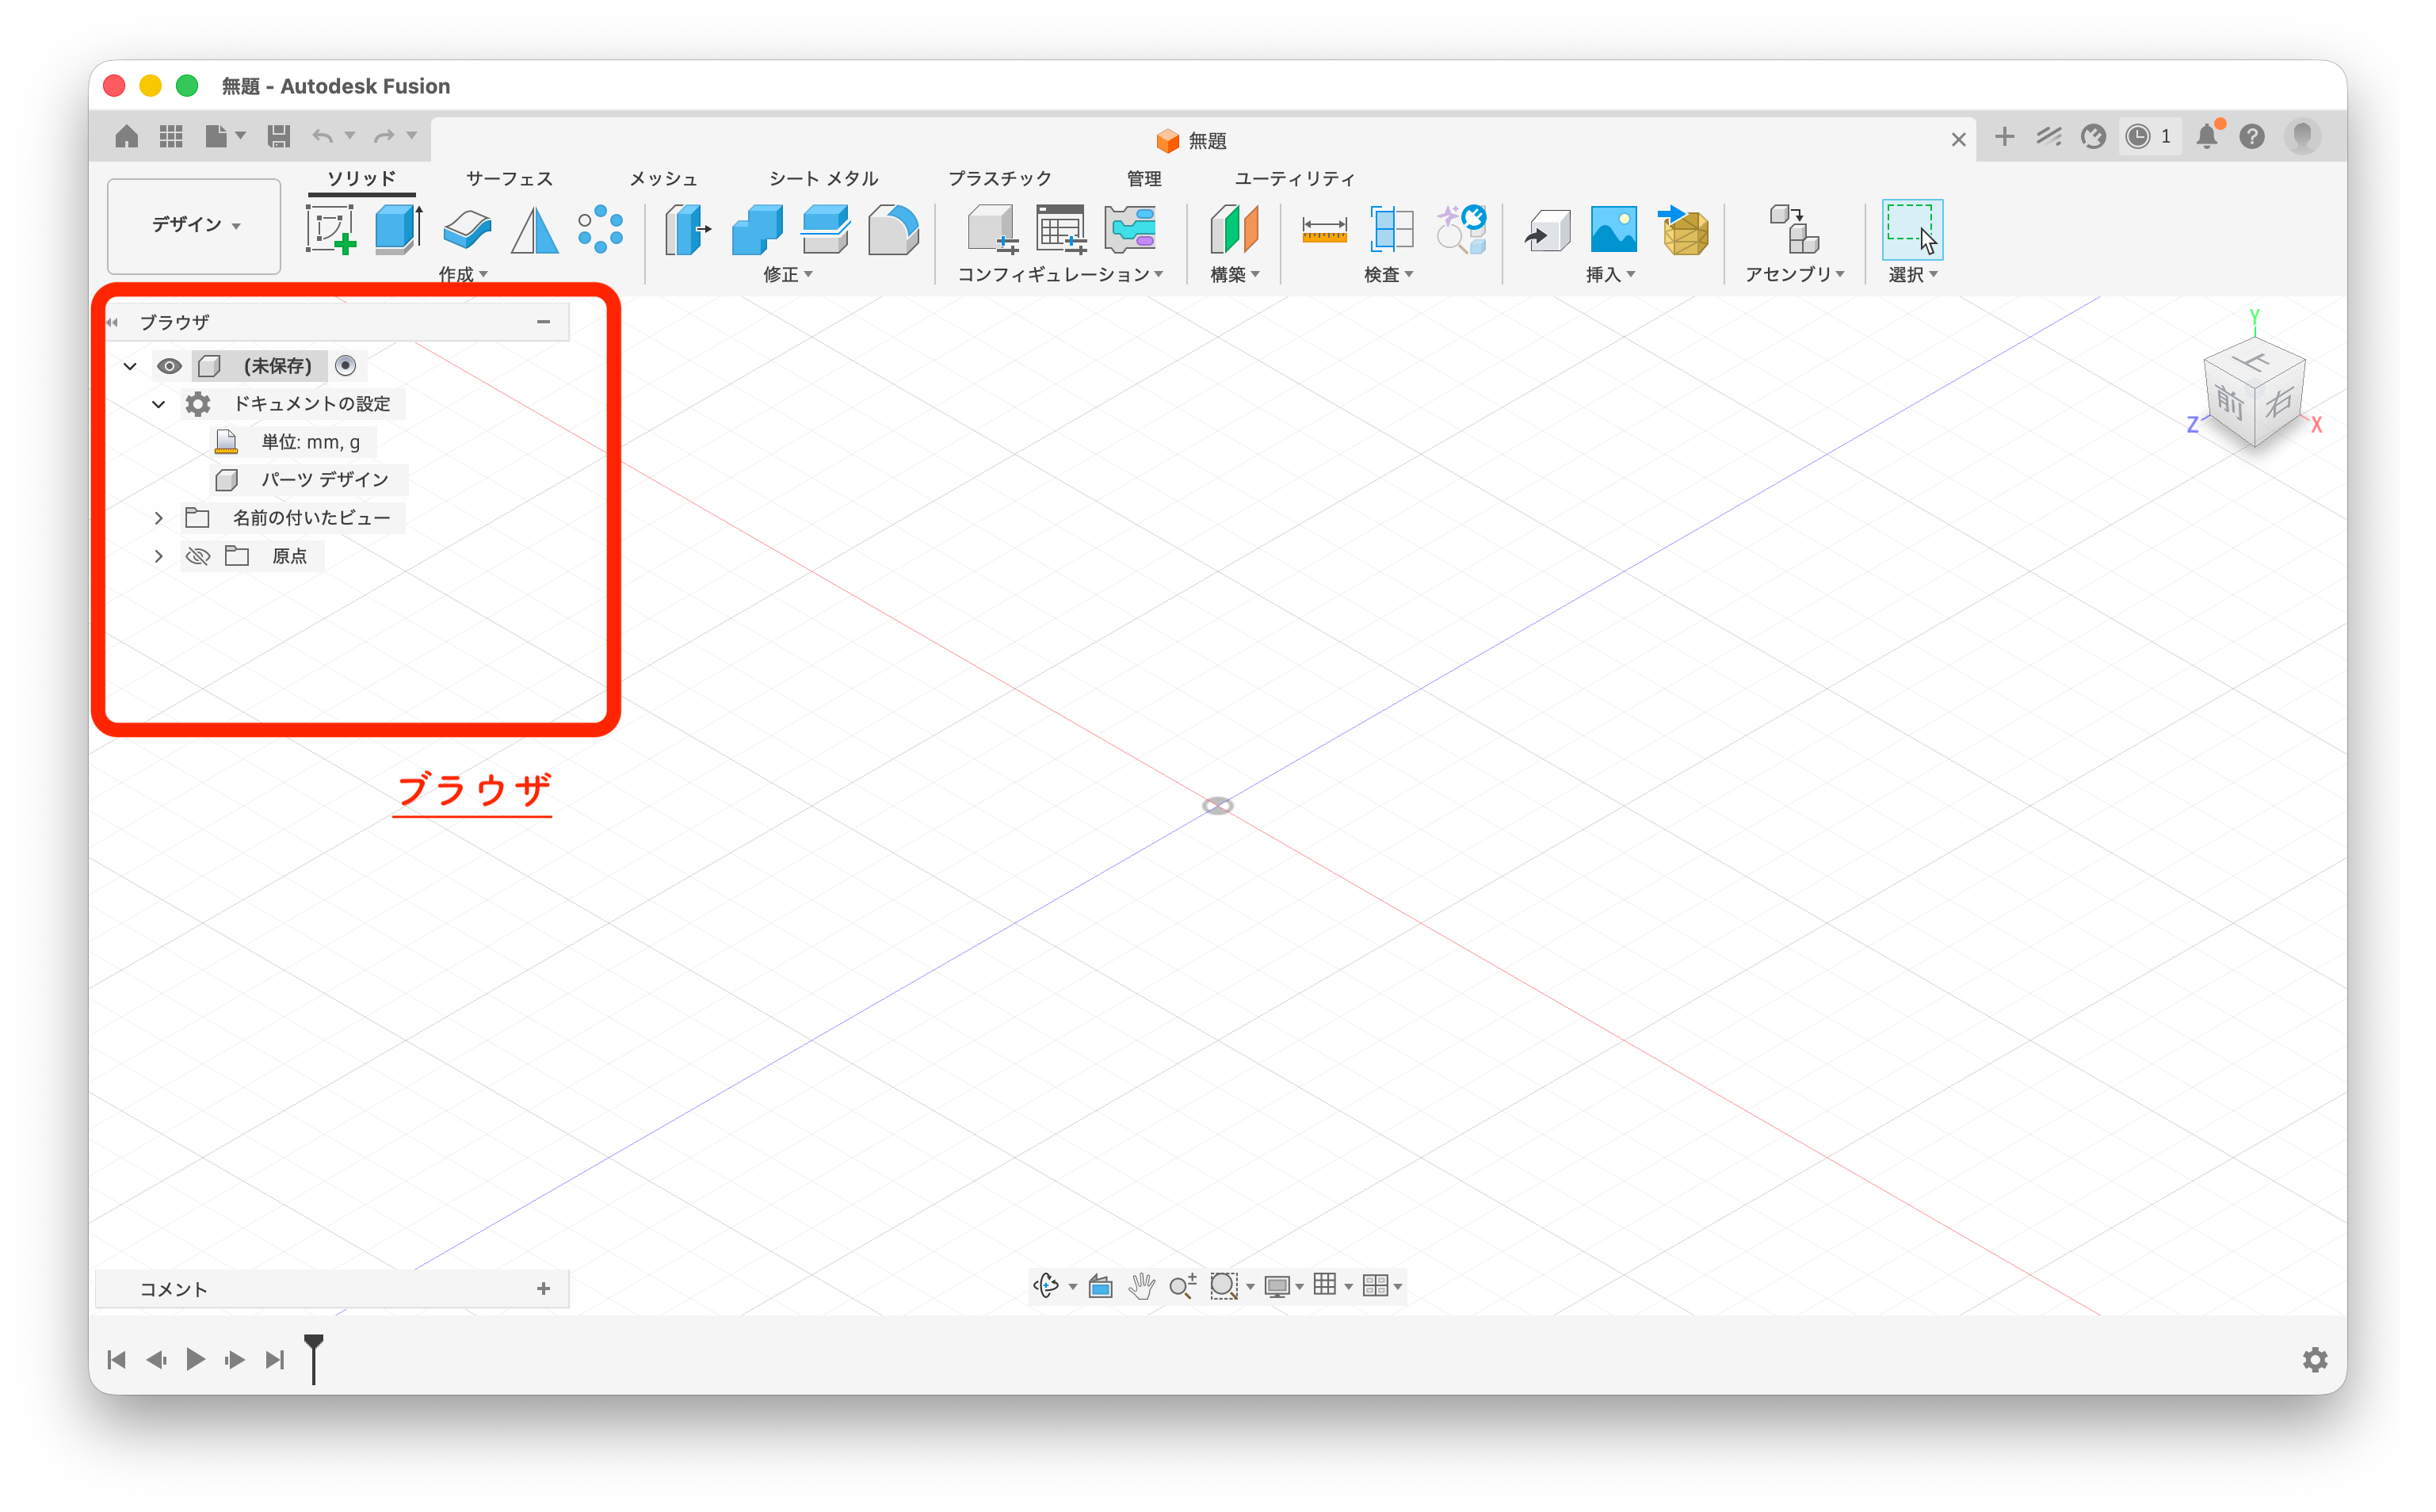The width and height of the screenshot is (2436, 1512).
Task: Select the Mirror tool icon
Action: pyautogui.click(x=534, y=230)
